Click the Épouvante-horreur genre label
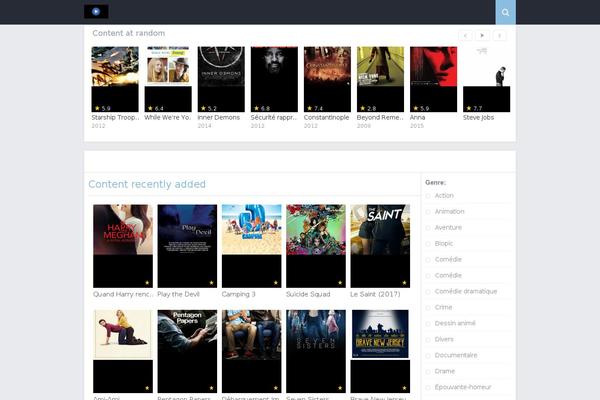 (x=463, y=387)
